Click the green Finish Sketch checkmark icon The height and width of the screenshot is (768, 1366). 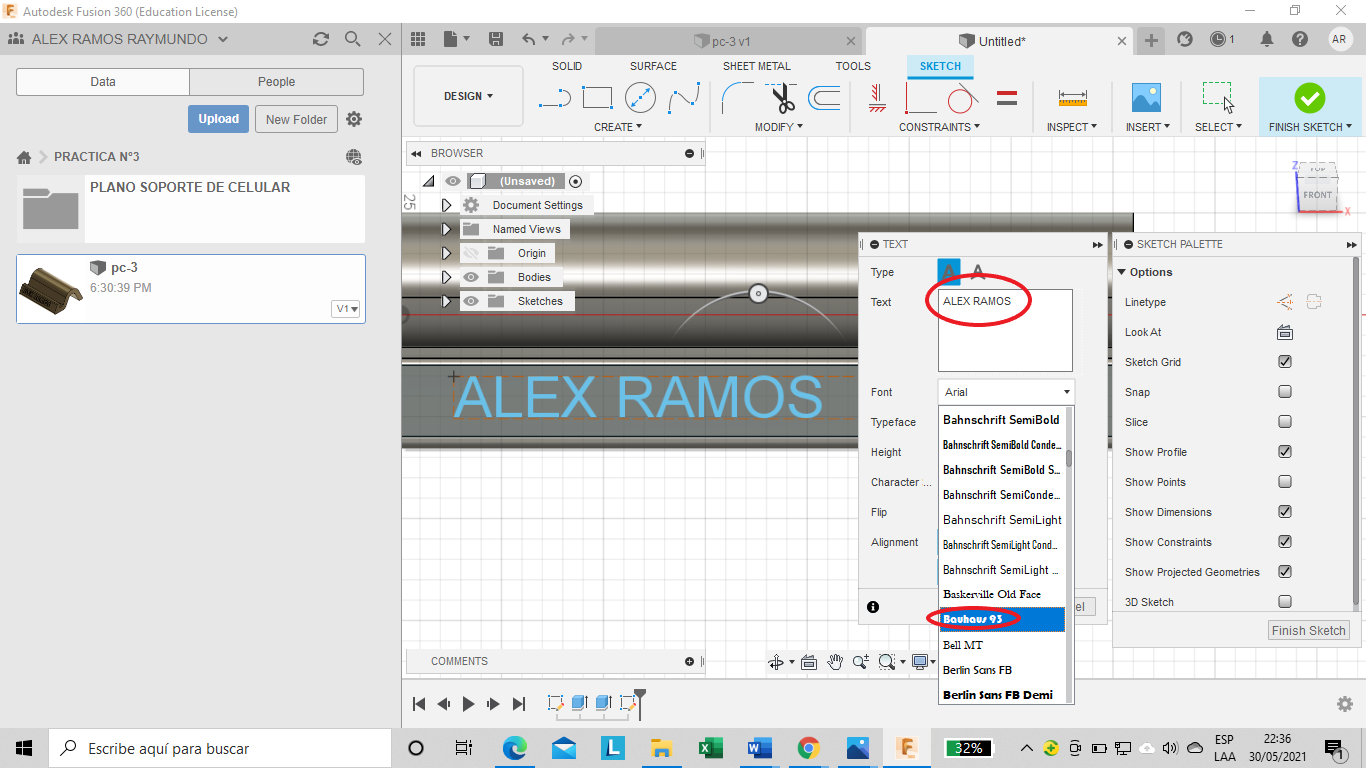point(1309,97)
